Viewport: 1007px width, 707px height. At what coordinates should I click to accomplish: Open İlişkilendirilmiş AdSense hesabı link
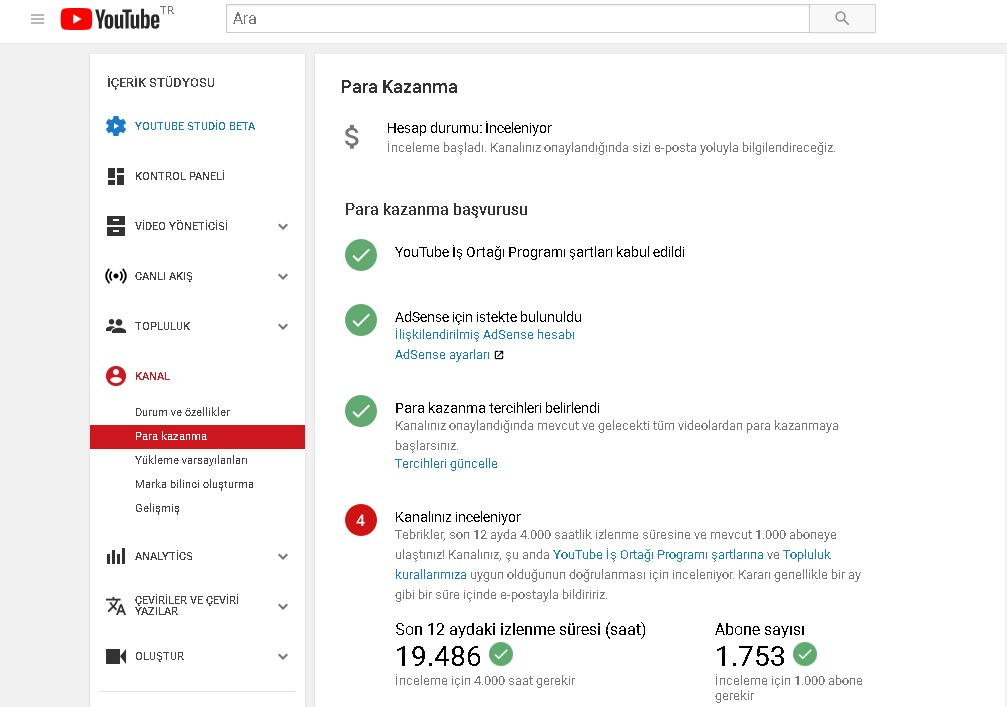click(484, 335)
